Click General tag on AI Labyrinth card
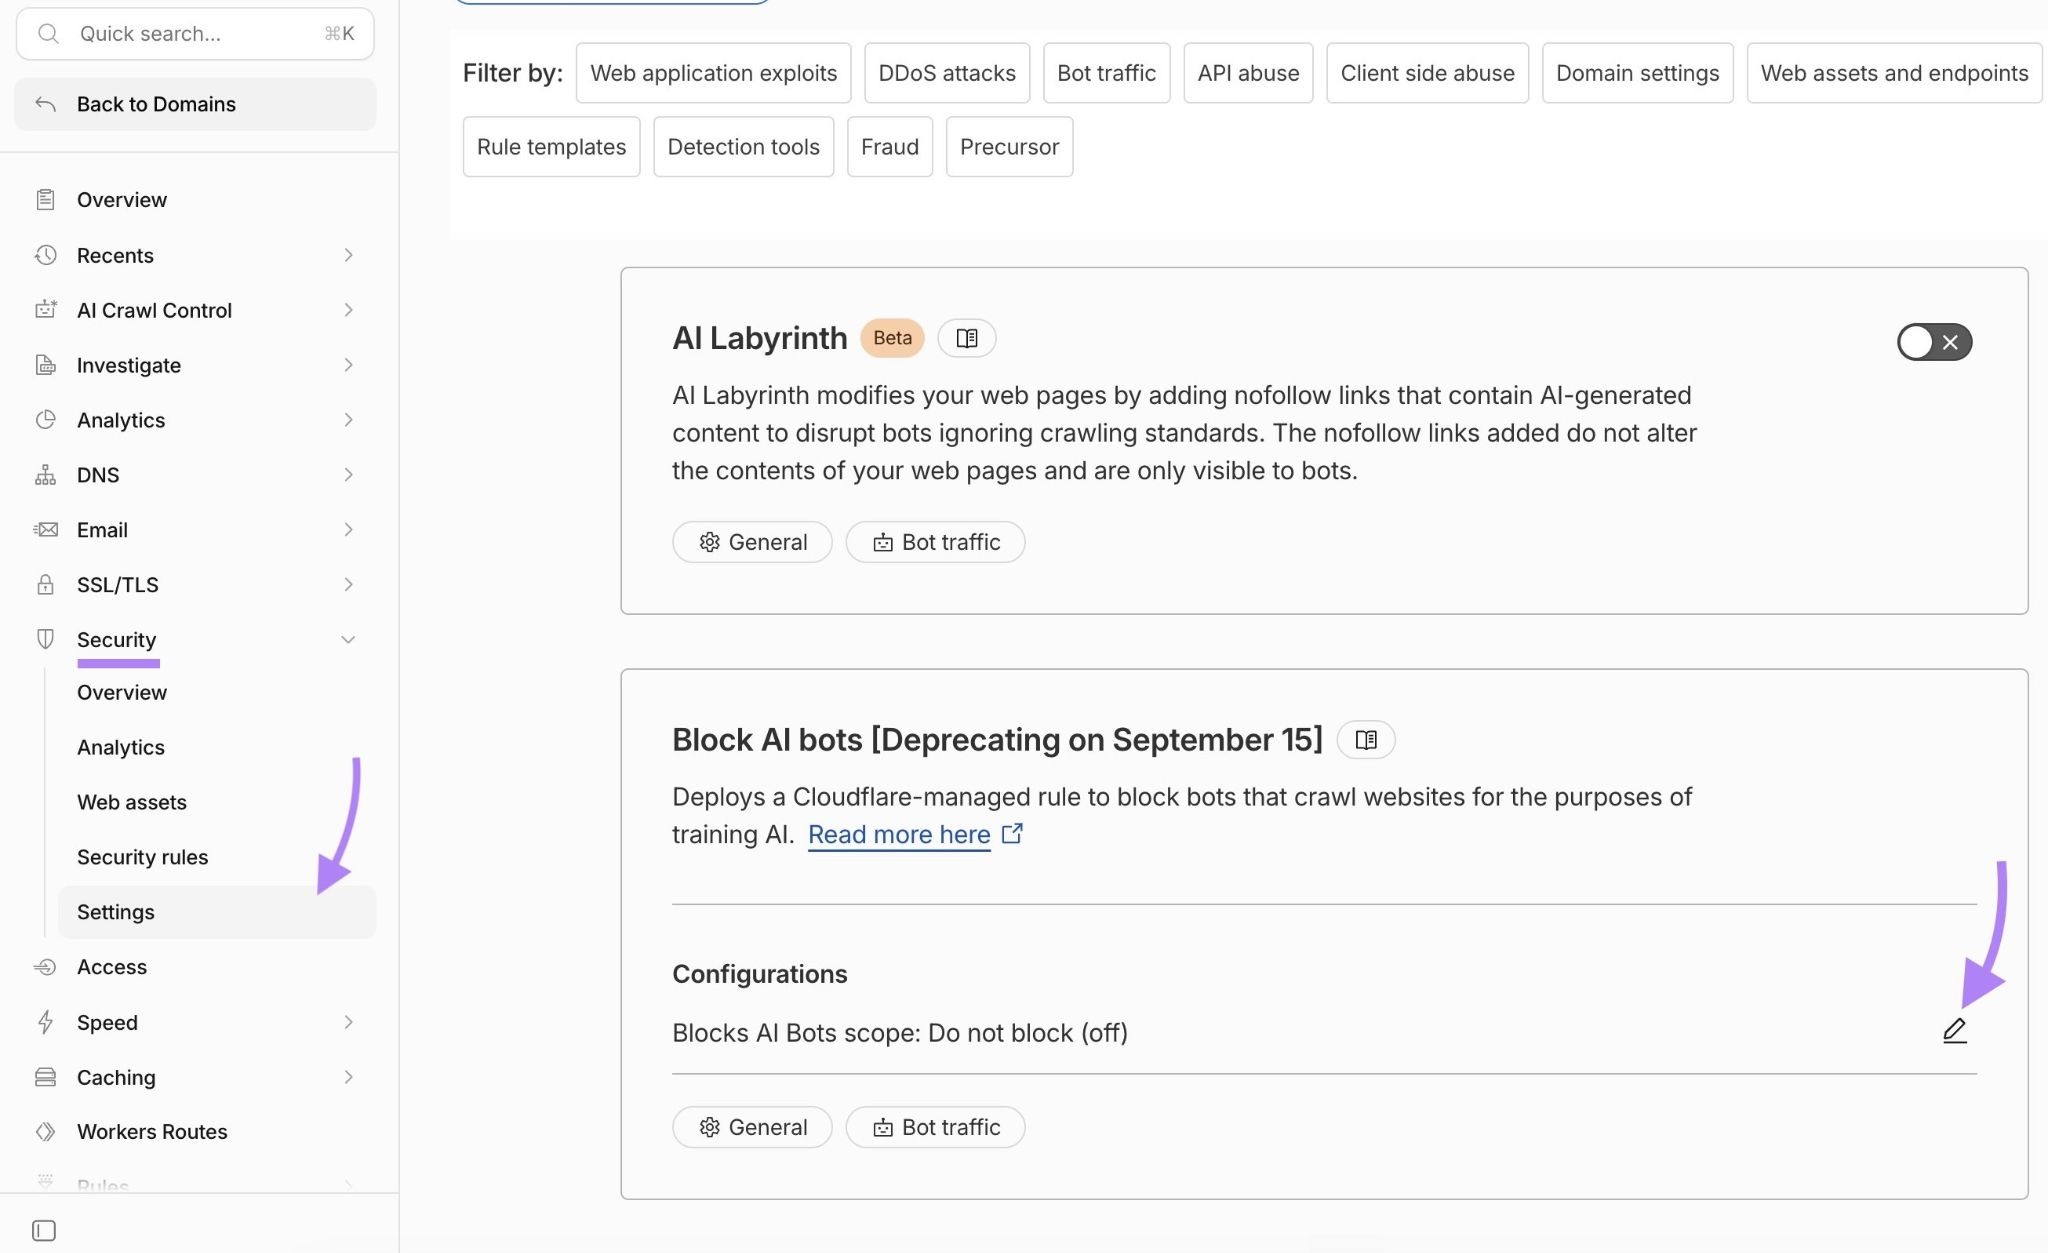The height and width of the screenshot is (1253, 2048). [752, 542]
